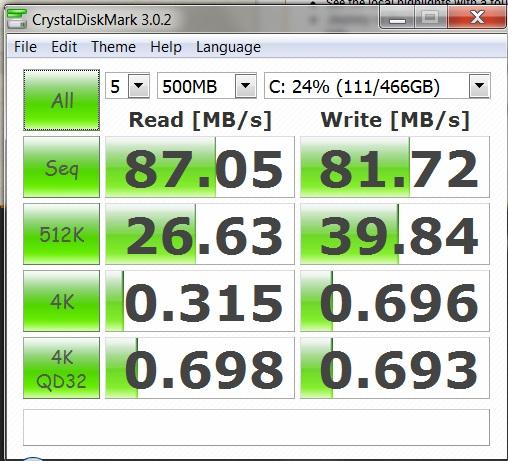
Task: Click the 4K read result 0.315
Action: click(x=200, y=301)
